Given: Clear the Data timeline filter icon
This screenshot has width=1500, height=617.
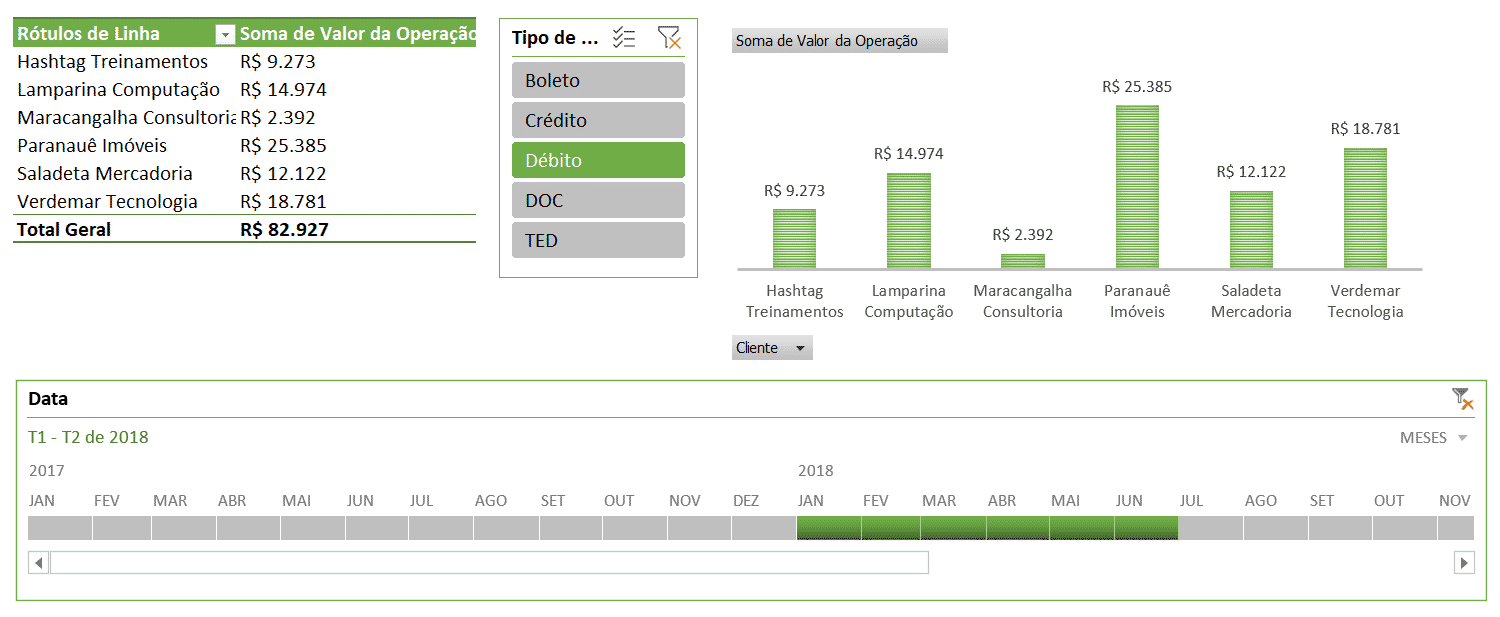Looking at the screenshot, I should point(1462,399).
